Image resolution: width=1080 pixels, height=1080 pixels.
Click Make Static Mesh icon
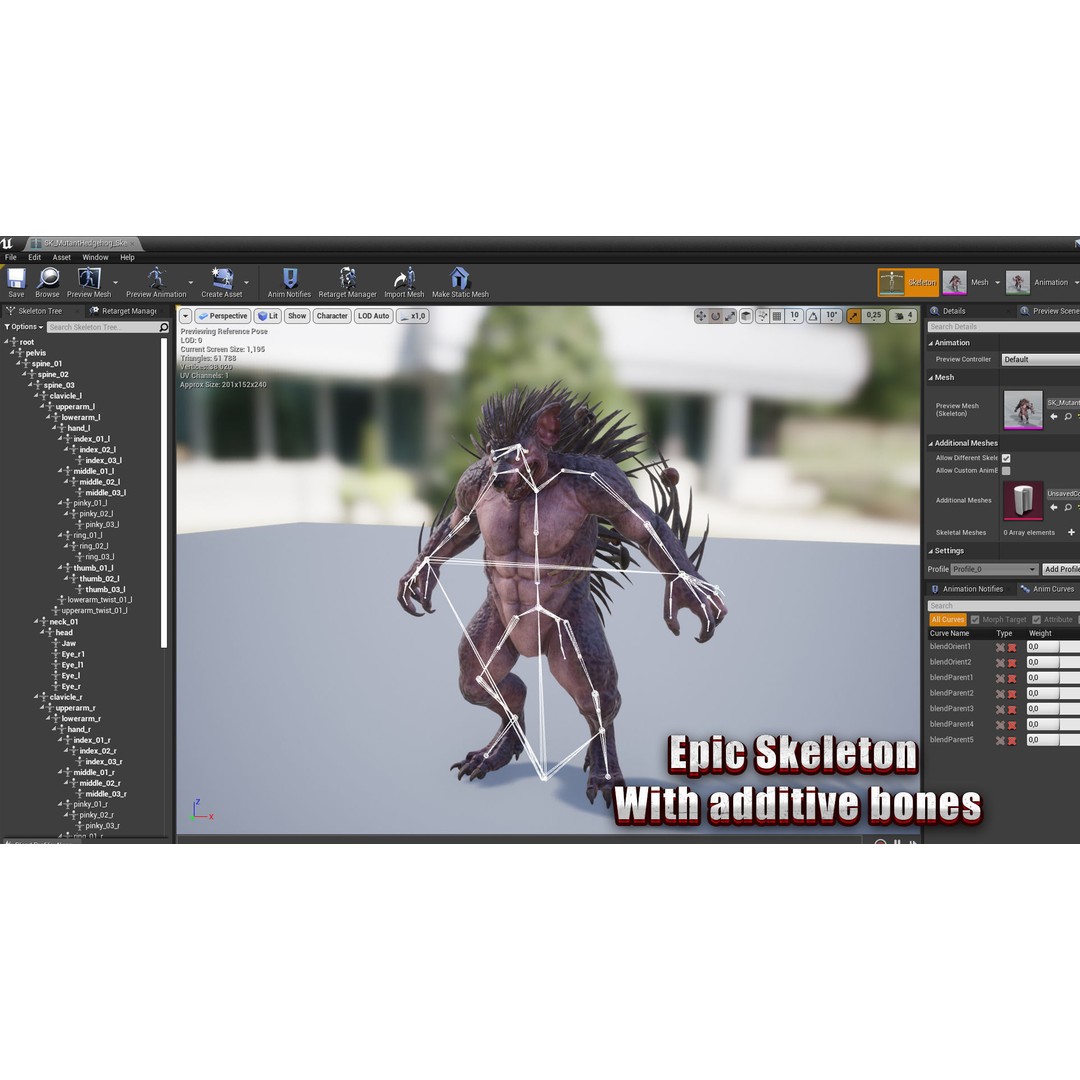coord(459,278)
